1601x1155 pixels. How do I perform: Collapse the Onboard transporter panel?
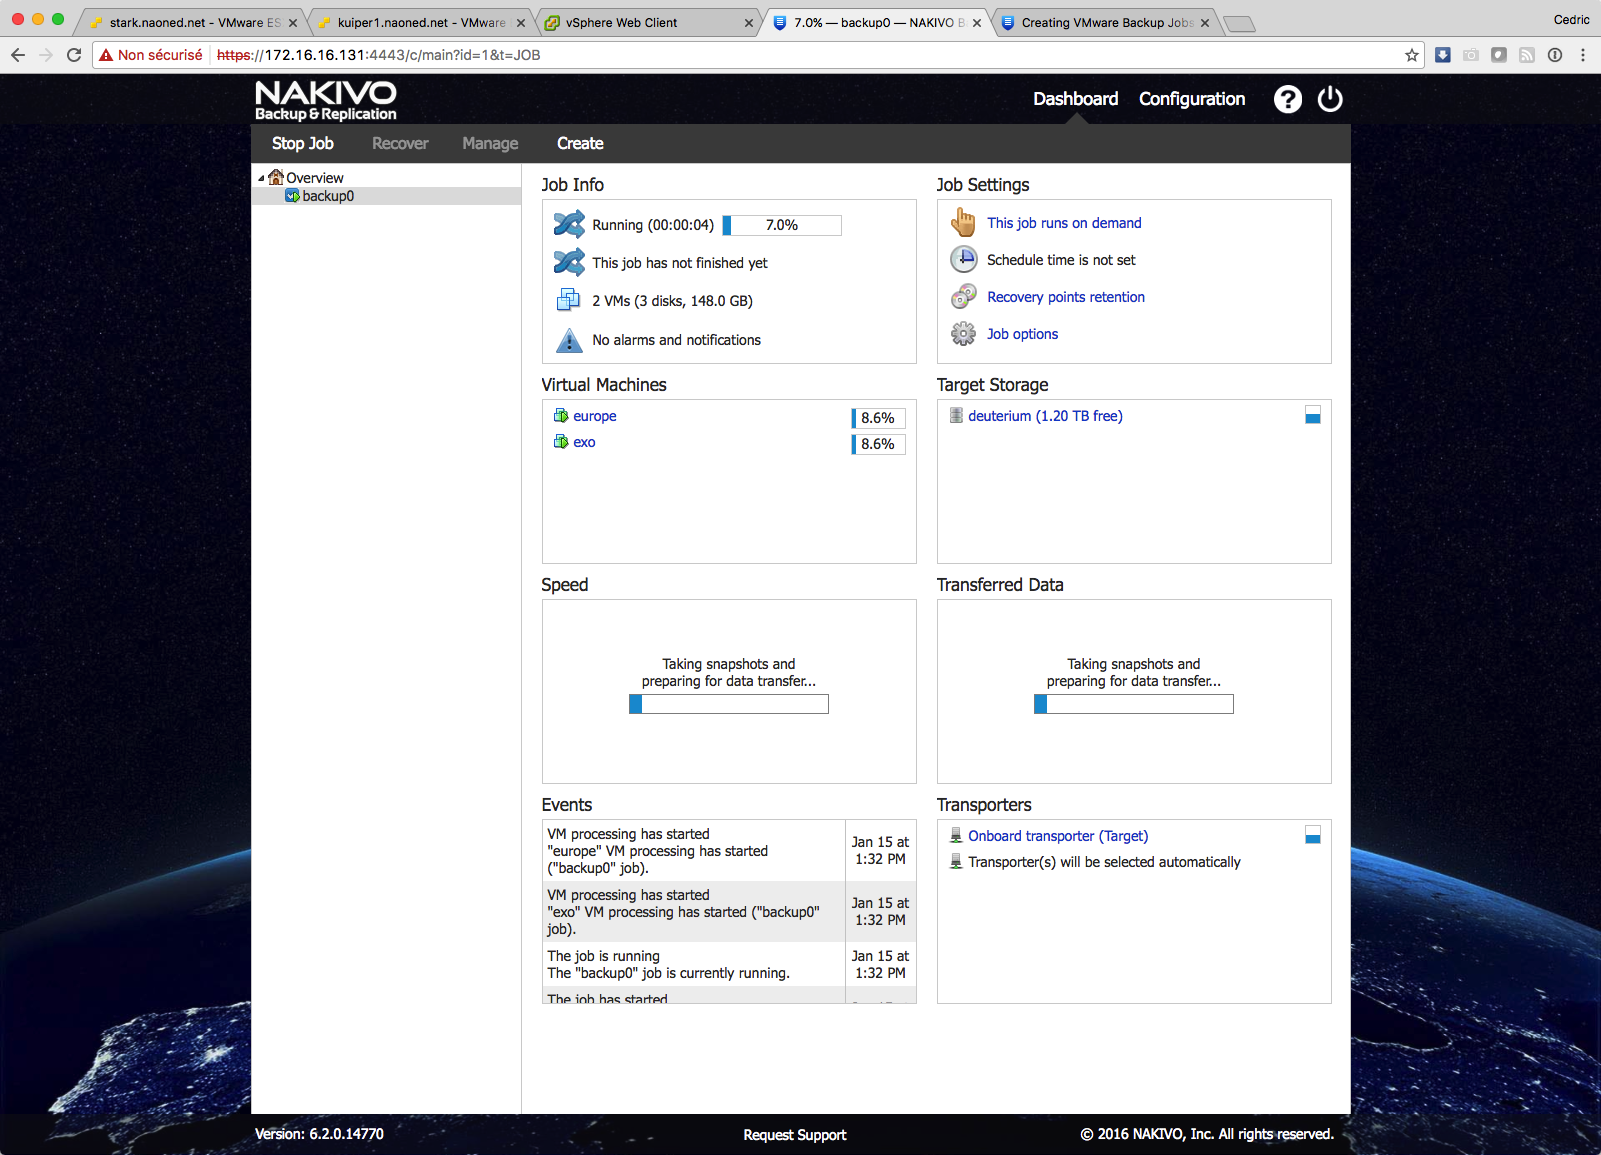point(1312,836)
